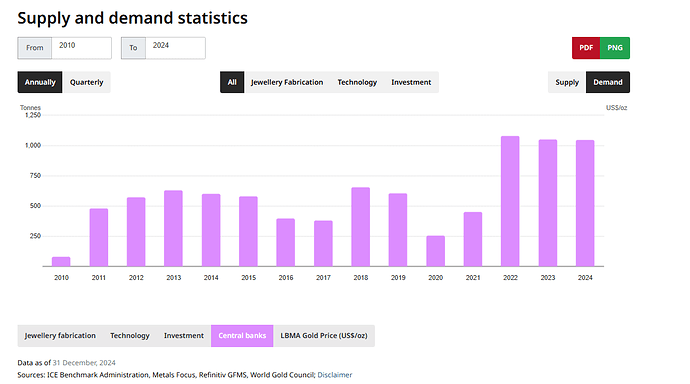690x384 pixels.
Task: Toggle the Supply view
Action: (567, 82)
